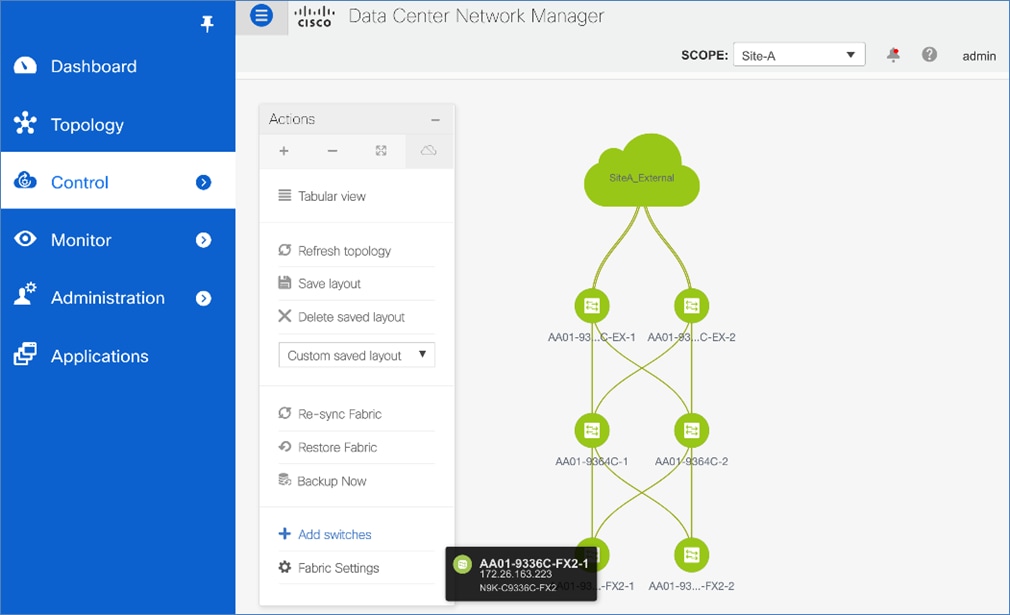Viewport: 1010px width, 615px height.
Task: Select the AA01-93...C-EX-1 switch node
Action: [591, 305]
